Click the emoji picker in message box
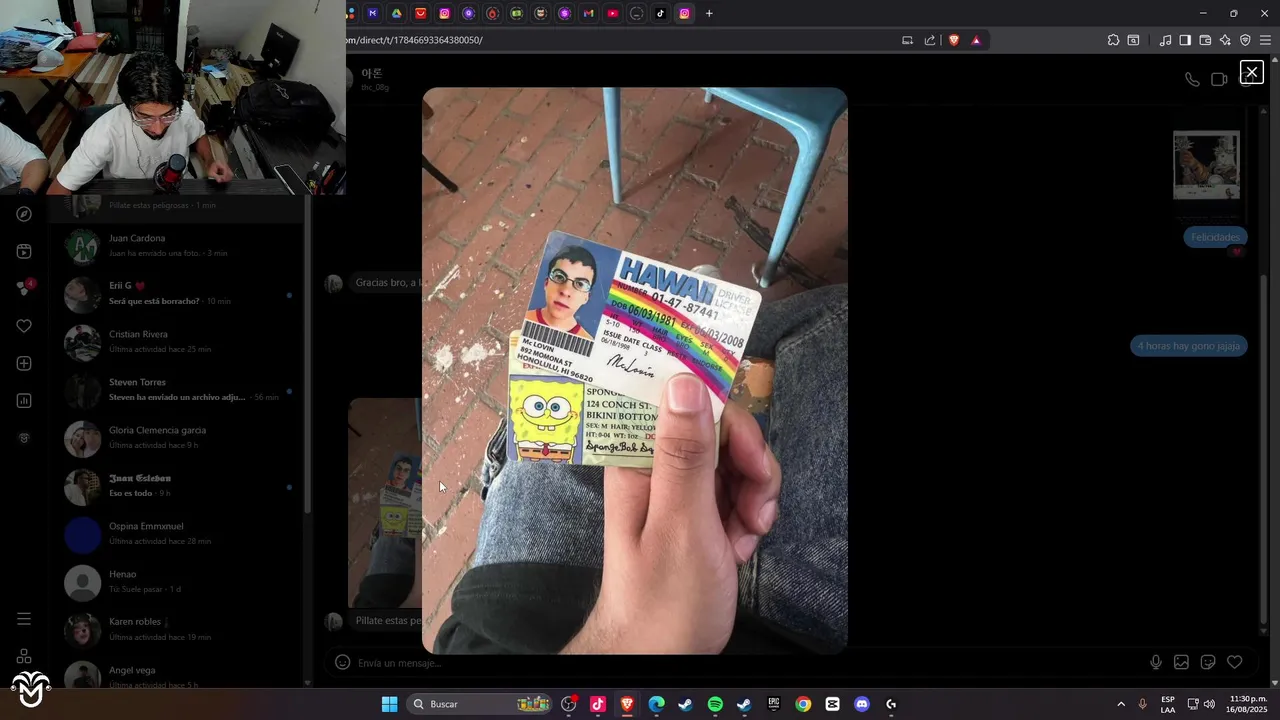 (x=342, y=662)
